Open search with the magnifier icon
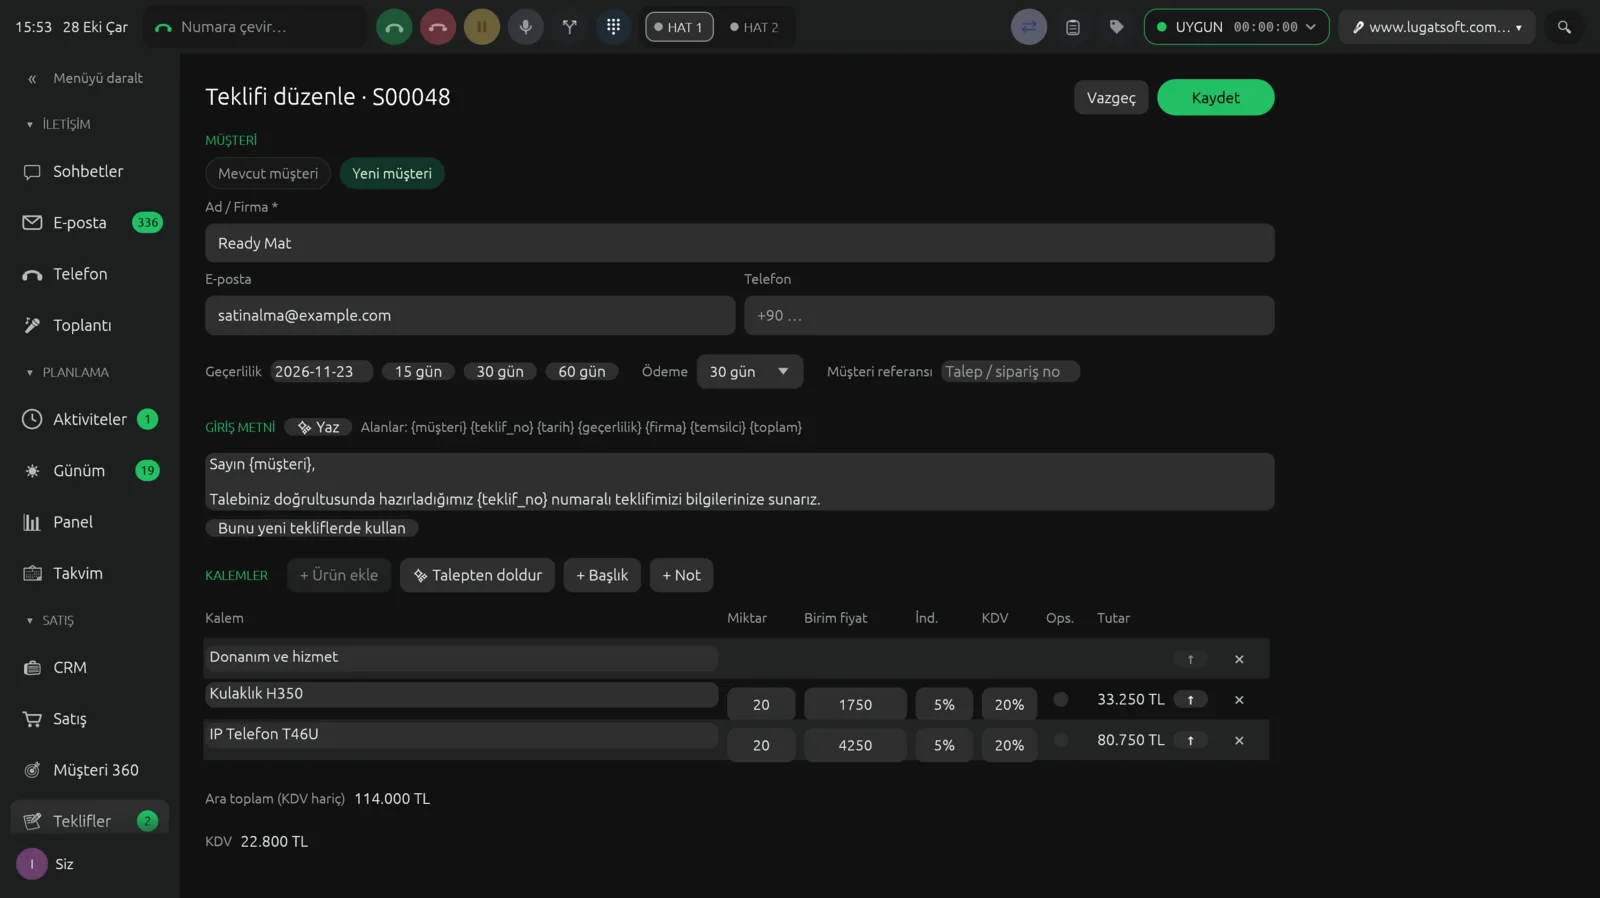The width and height of the screenshot is (1600, 898). (1564, 27)
